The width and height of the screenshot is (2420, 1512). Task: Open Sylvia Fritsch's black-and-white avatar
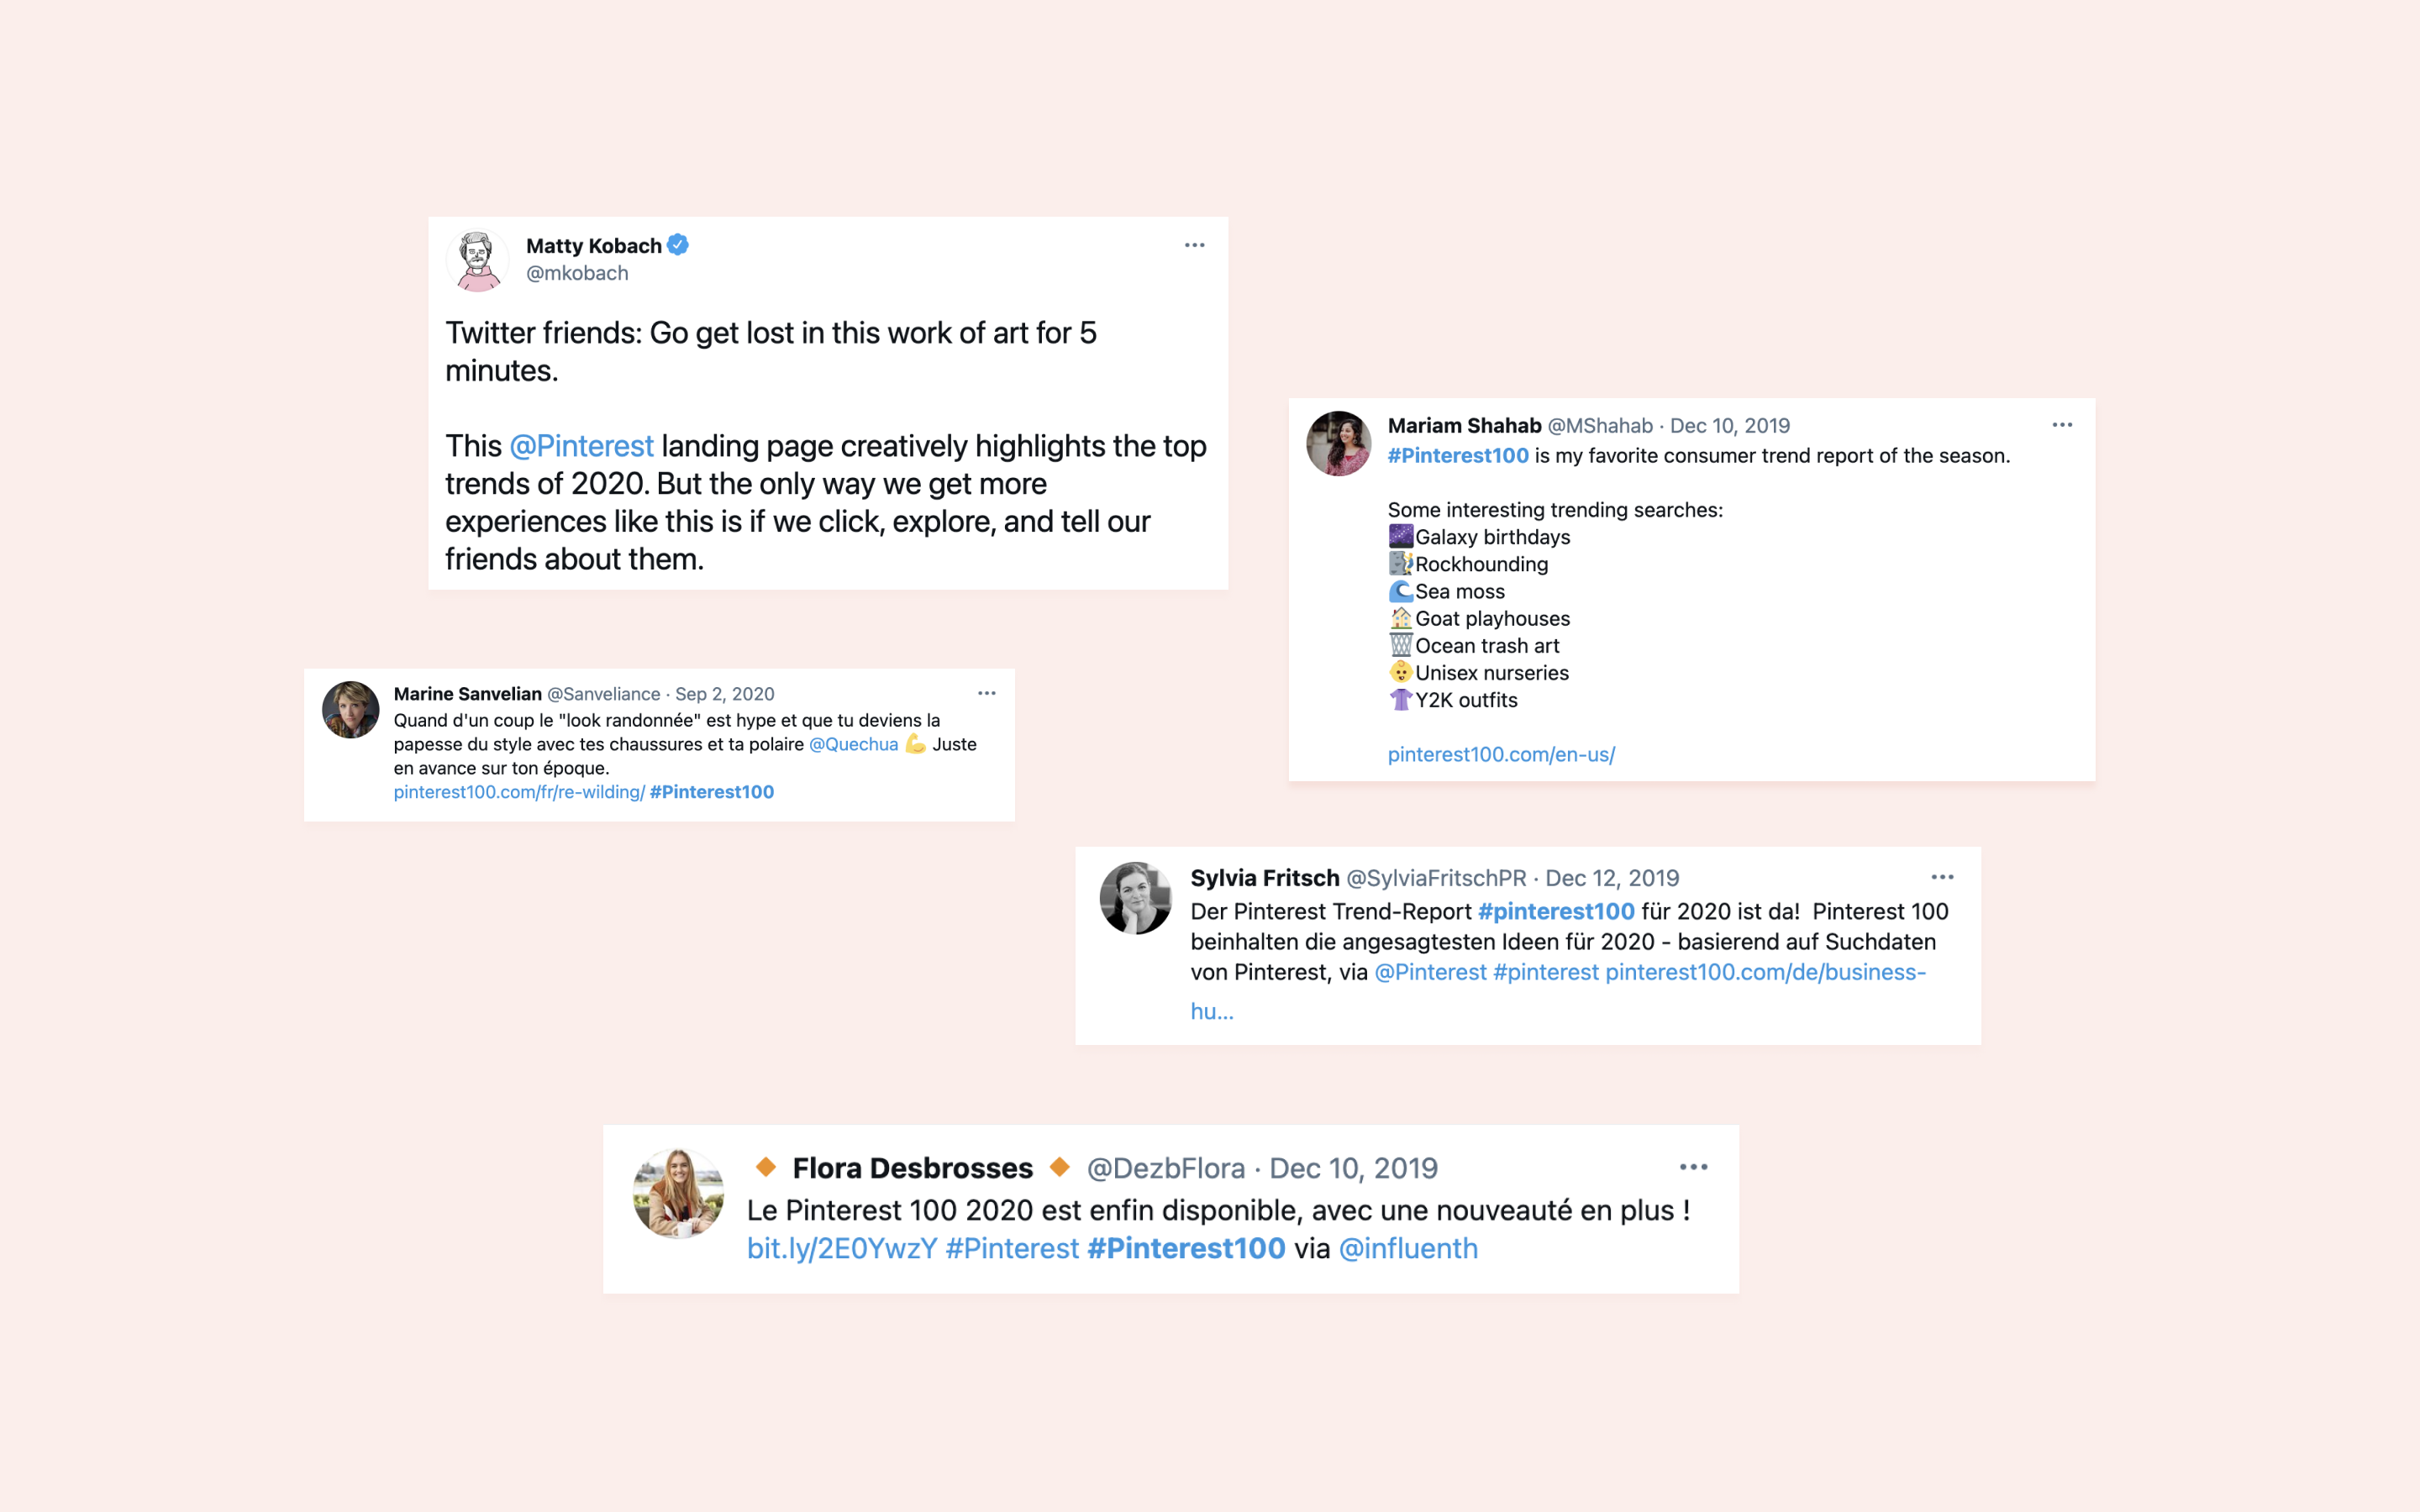tap(1135, 898)
